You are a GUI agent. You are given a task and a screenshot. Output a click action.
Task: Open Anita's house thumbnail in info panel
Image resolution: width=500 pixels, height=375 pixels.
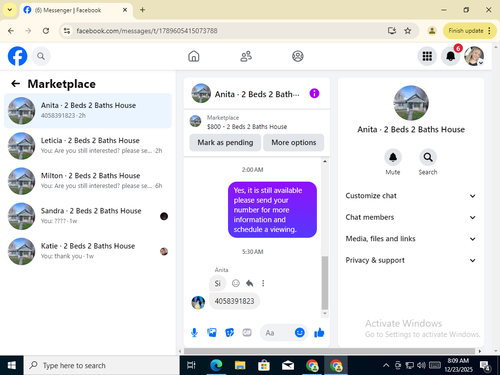tap(411, 103)
